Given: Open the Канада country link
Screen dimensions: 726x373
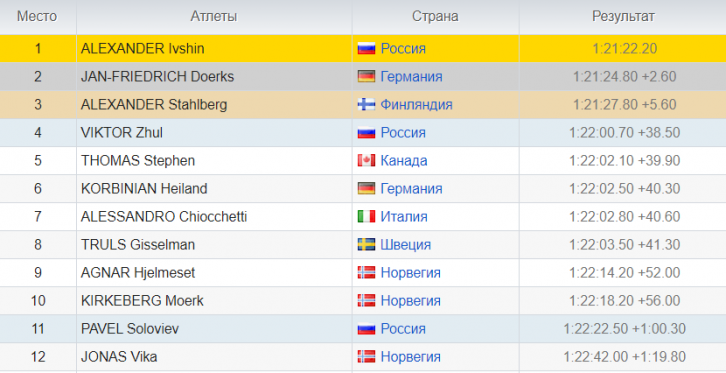Looking at the screenshot, I should [x=404, y=161].
